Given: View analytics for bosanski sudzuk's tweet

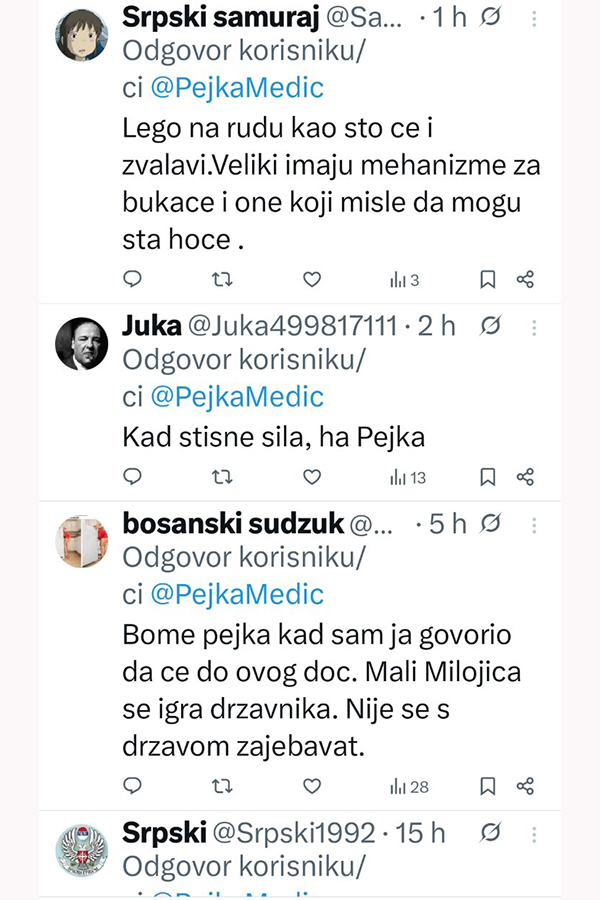Looking at the screenshot, I should point(408,787).
